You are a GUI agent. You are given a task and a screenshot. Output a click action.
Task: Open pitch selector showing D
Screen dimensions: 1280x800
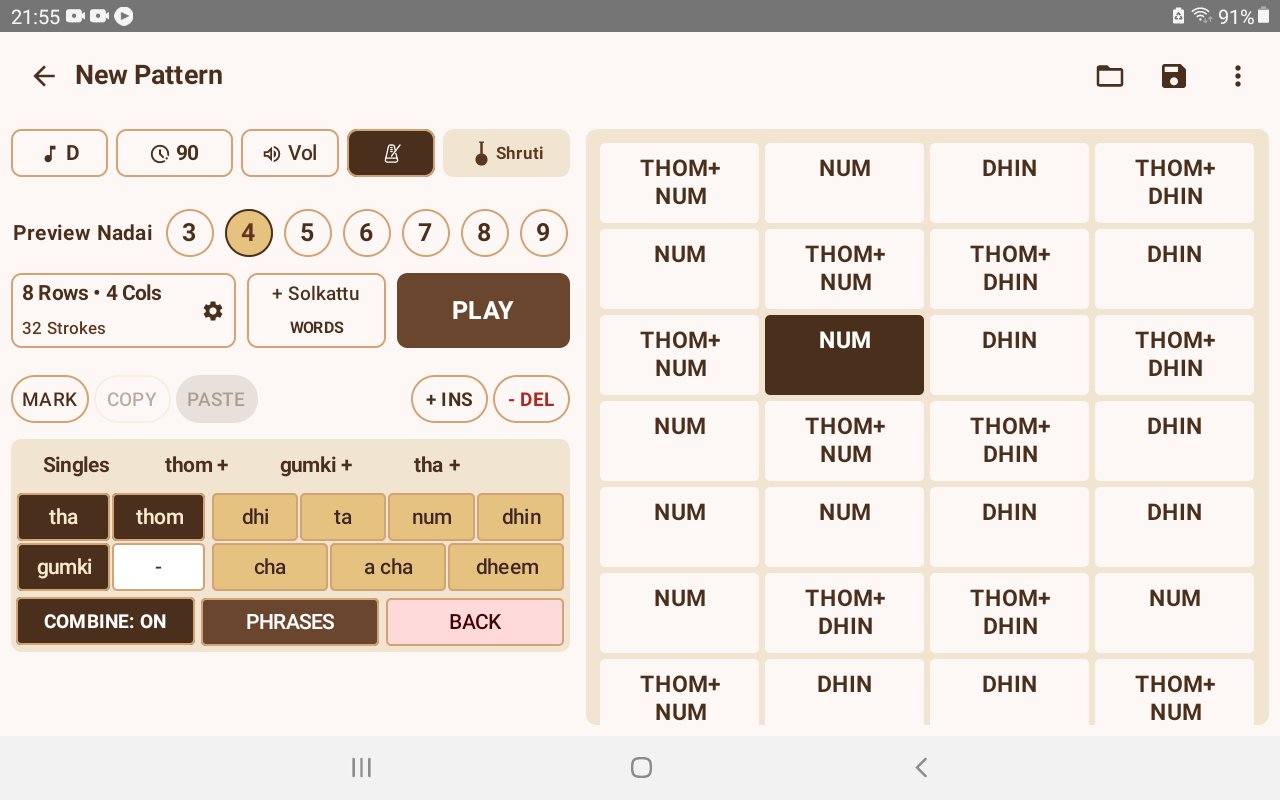(60, 153)
